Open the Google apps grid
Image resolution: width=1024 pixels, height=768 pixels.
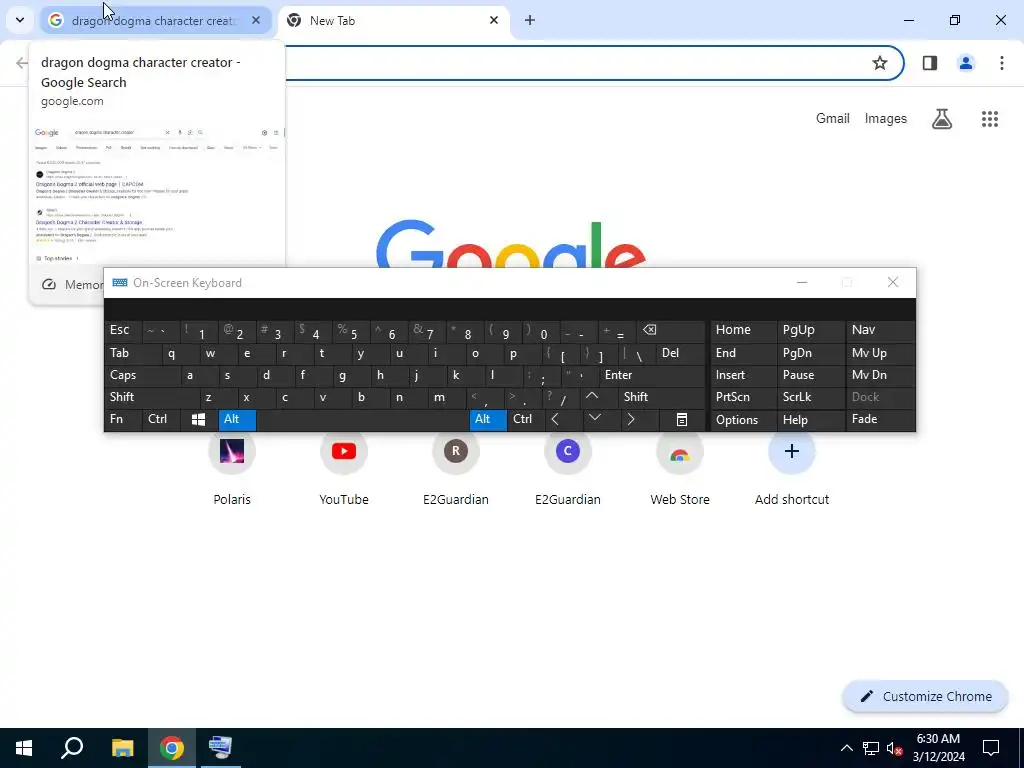pos(990,119)
